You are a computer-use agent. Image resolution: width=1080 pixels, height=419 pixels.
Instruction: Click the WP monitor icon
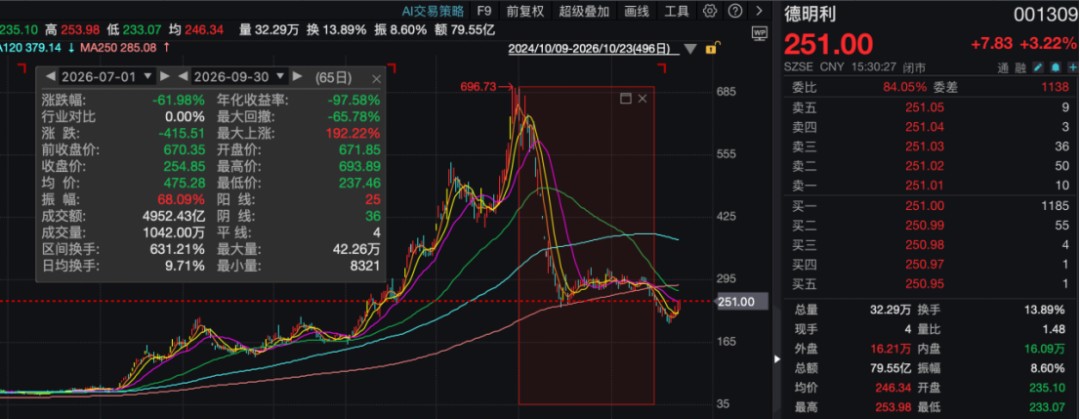tap(760, 32)
